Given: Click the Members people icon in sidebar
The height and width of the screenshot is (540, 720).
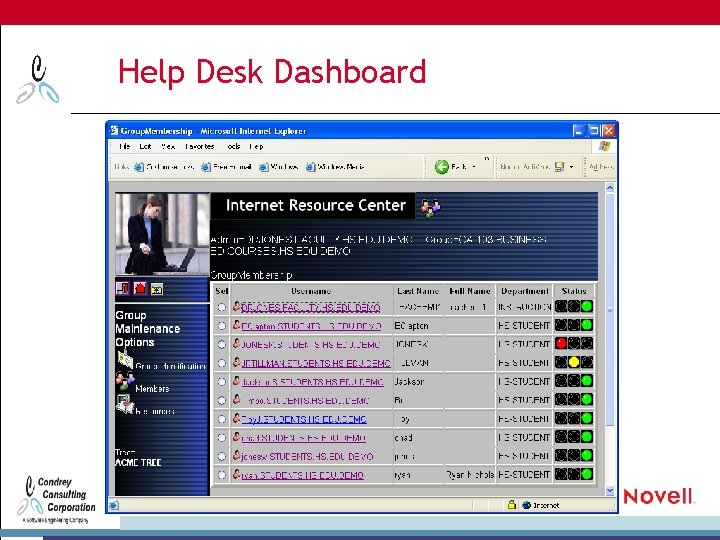Looking at the screenshot, I should pyautogui.click(x=125, y=381).
